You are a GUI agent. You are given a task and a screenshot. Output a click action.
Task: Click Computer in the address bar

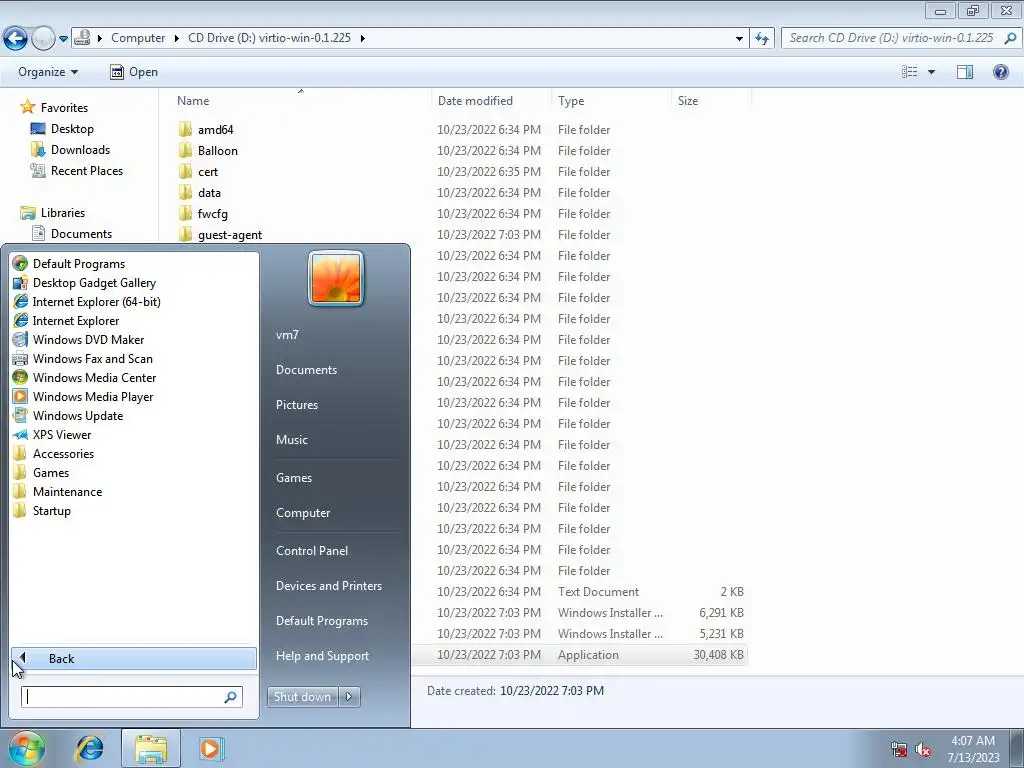pos(138,38)
